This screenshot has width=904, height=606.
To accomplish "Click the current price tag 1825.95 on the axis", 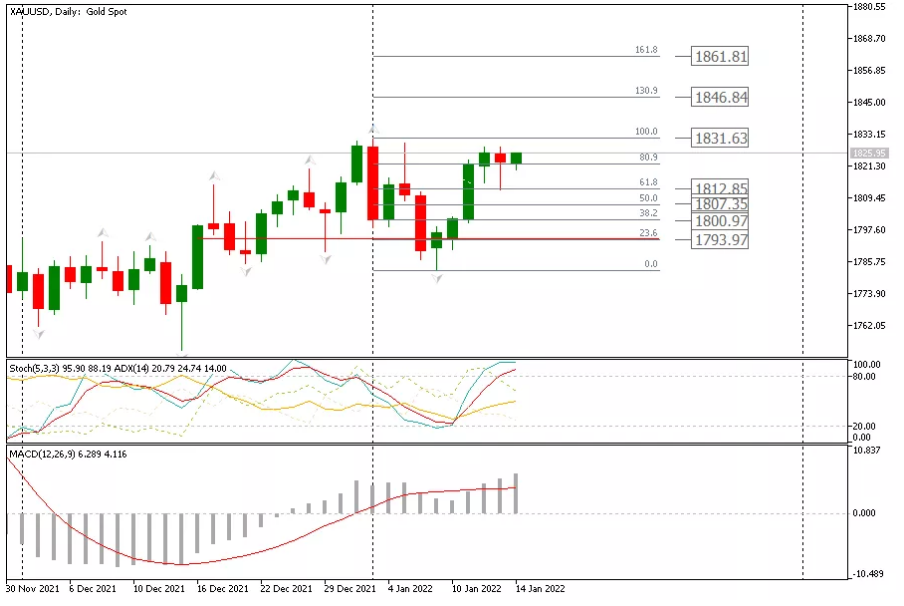I will 869,153.
